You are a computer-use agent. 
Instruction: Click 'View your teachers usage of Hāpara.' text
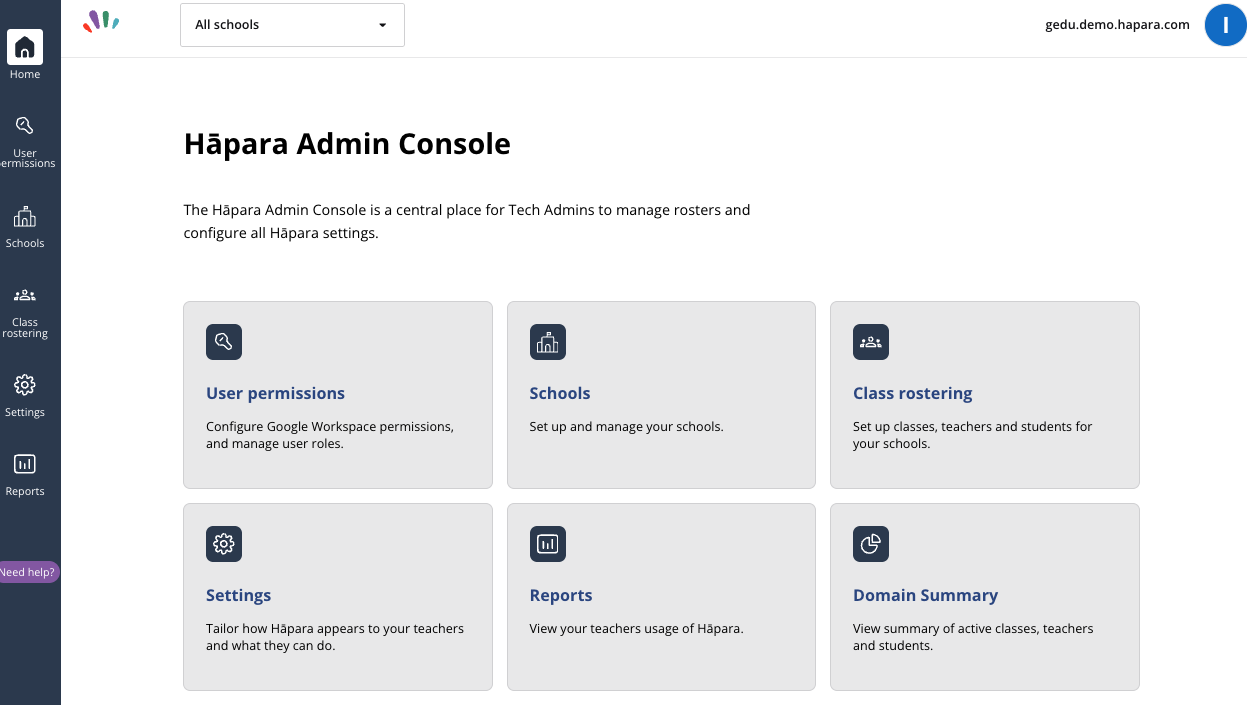pos(636,628)
